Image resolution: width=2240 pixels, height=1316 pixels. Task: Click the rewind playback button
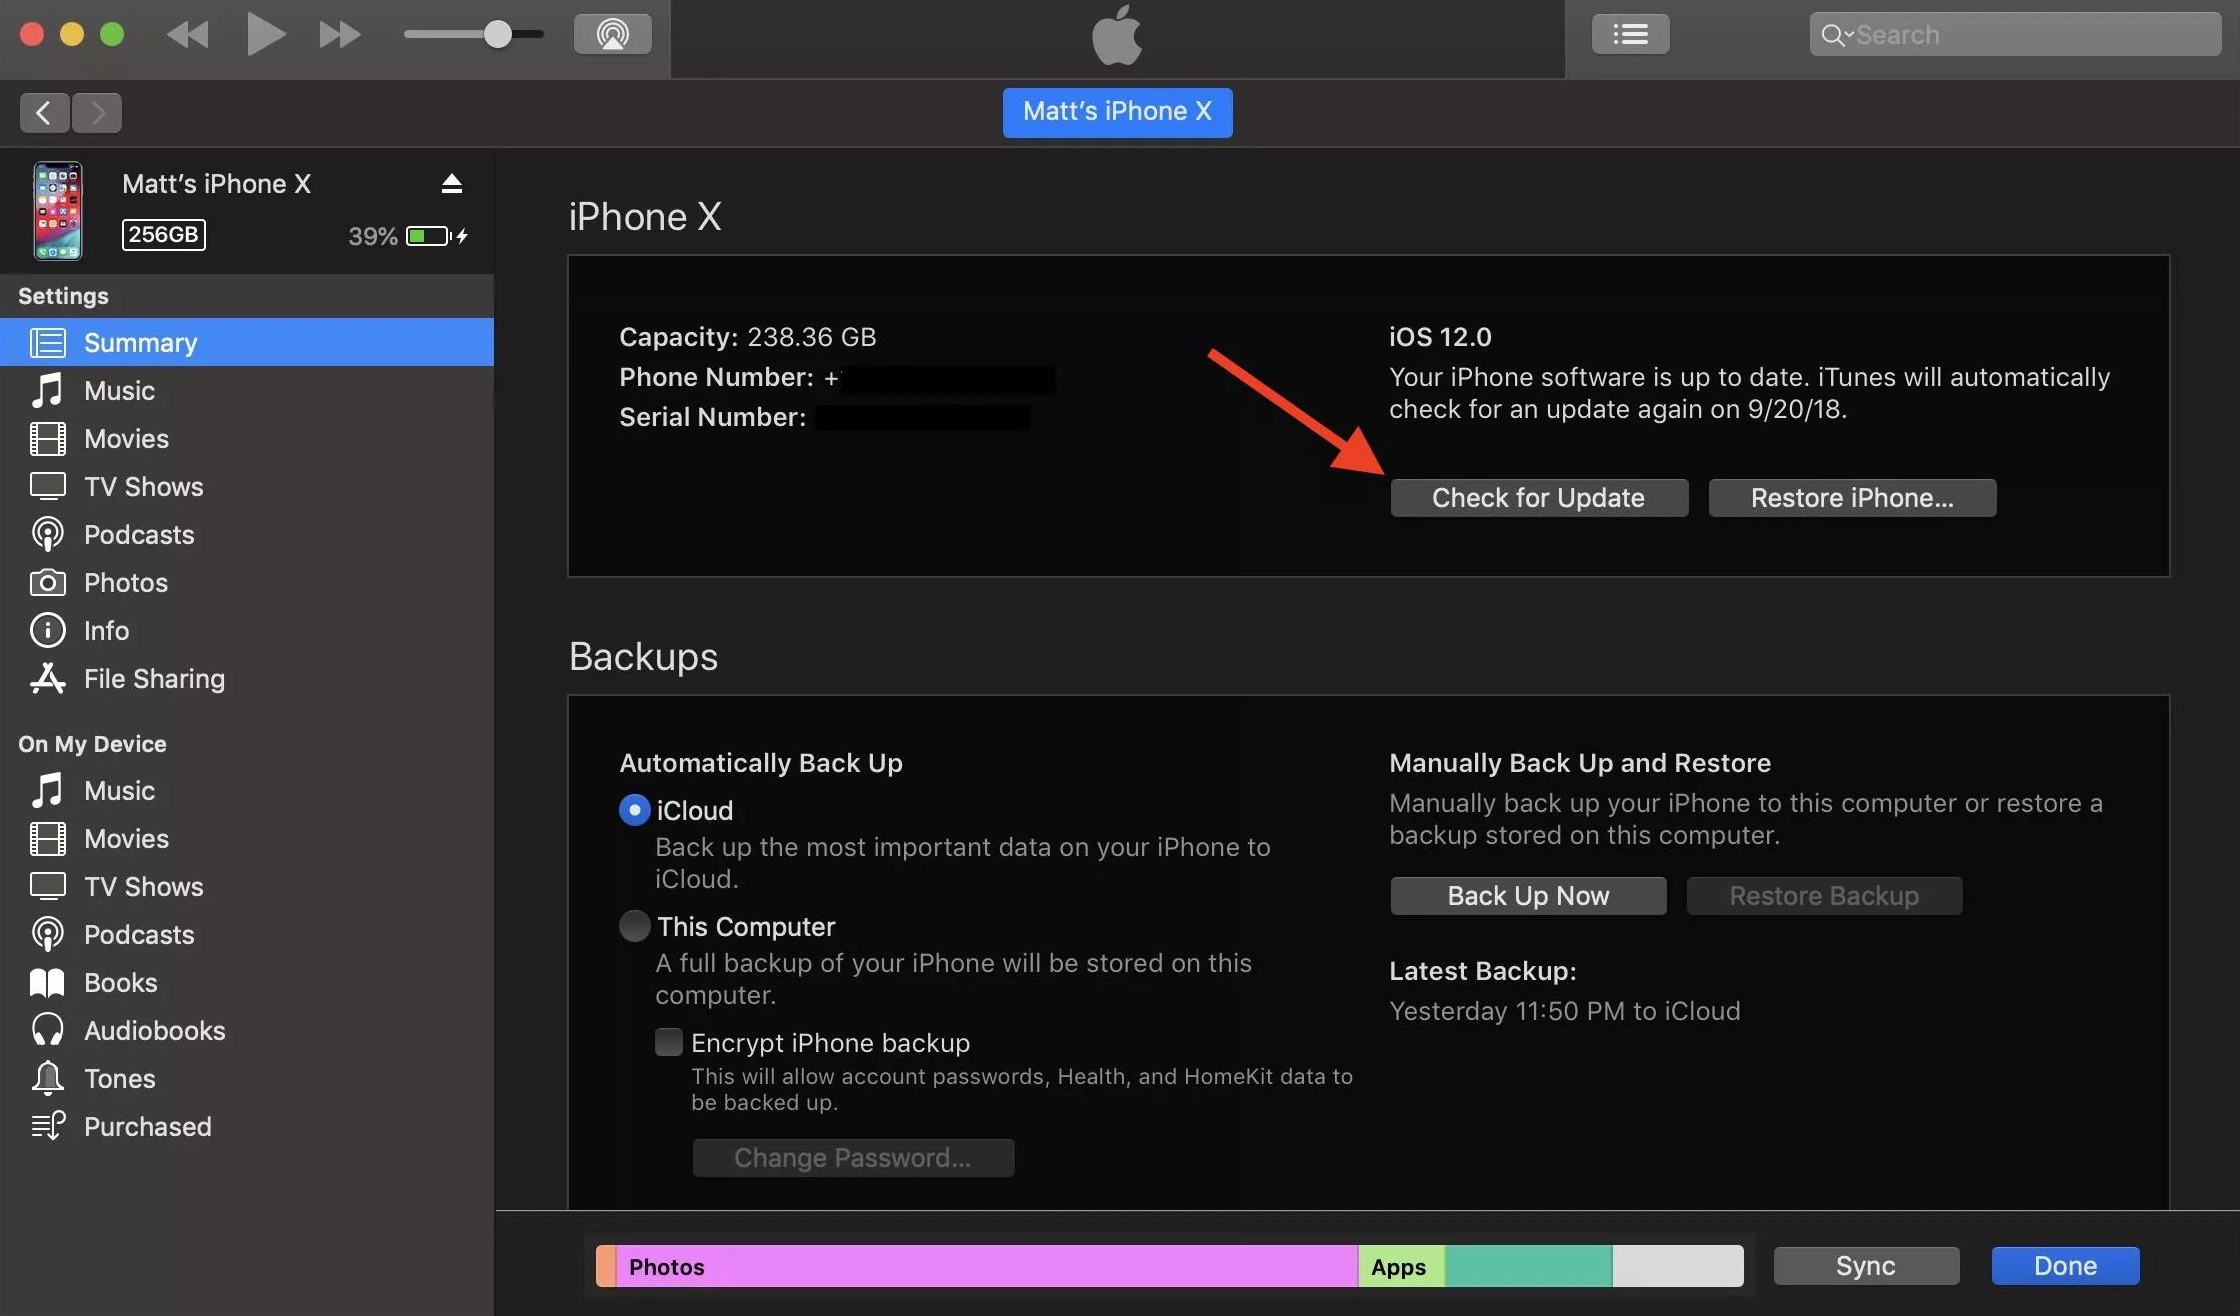point(188,35)
